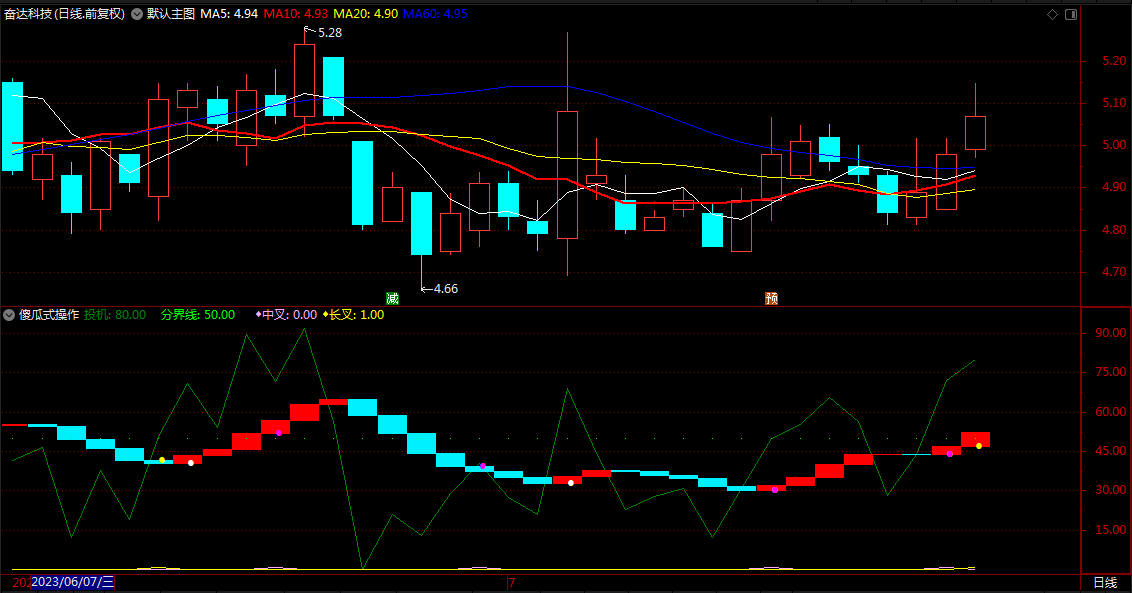1132x593 pixels.
Task: Click the 5.20 price axis label
Action: [x=1114, y=61]
